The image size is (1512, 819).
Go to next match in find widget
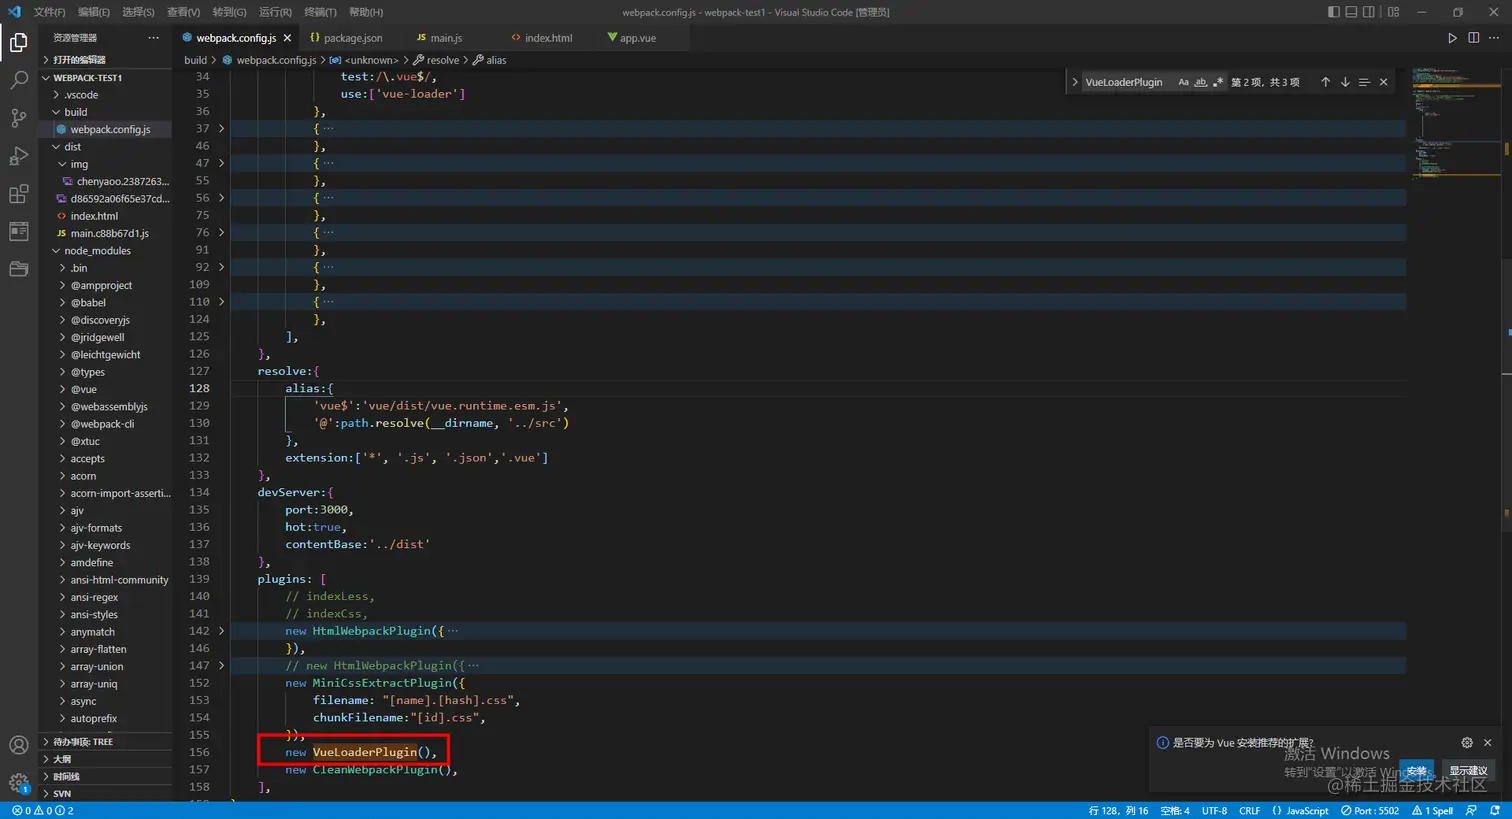pos(1345,82)
